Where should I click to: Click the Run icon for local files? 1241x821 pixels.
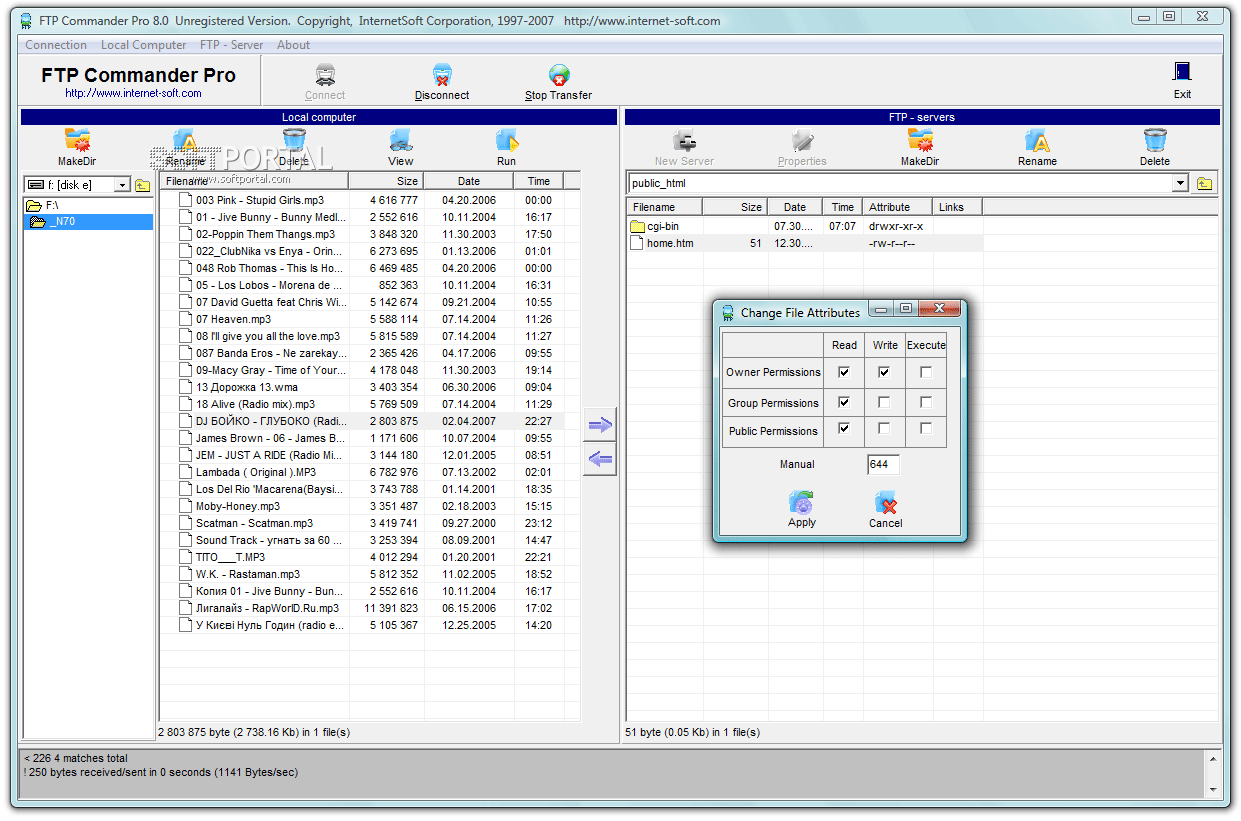point(507,140)
